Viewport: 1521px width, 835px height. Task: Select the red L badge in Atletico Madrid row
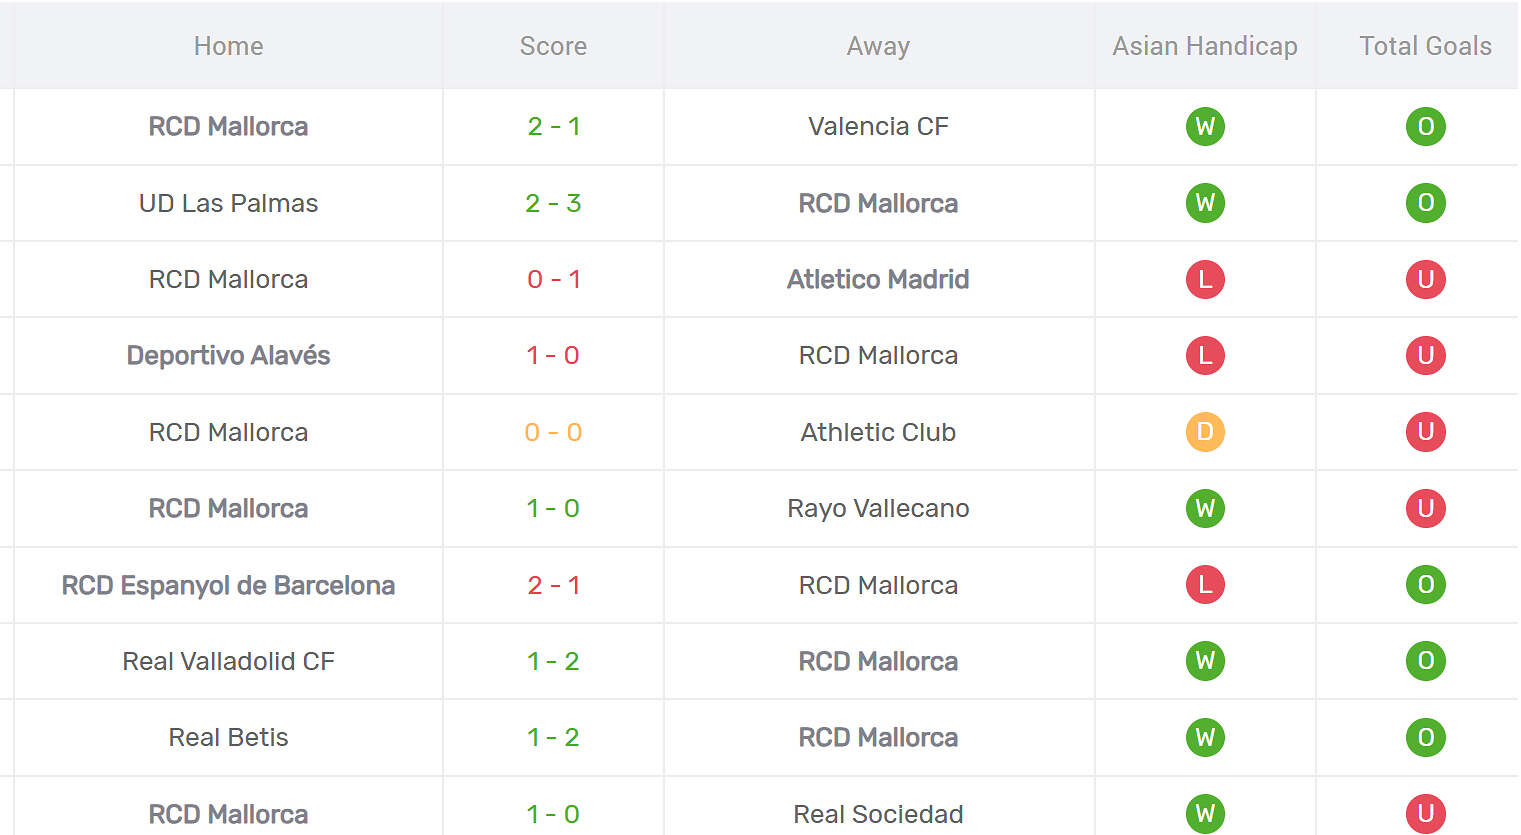tap(1205, 279)
